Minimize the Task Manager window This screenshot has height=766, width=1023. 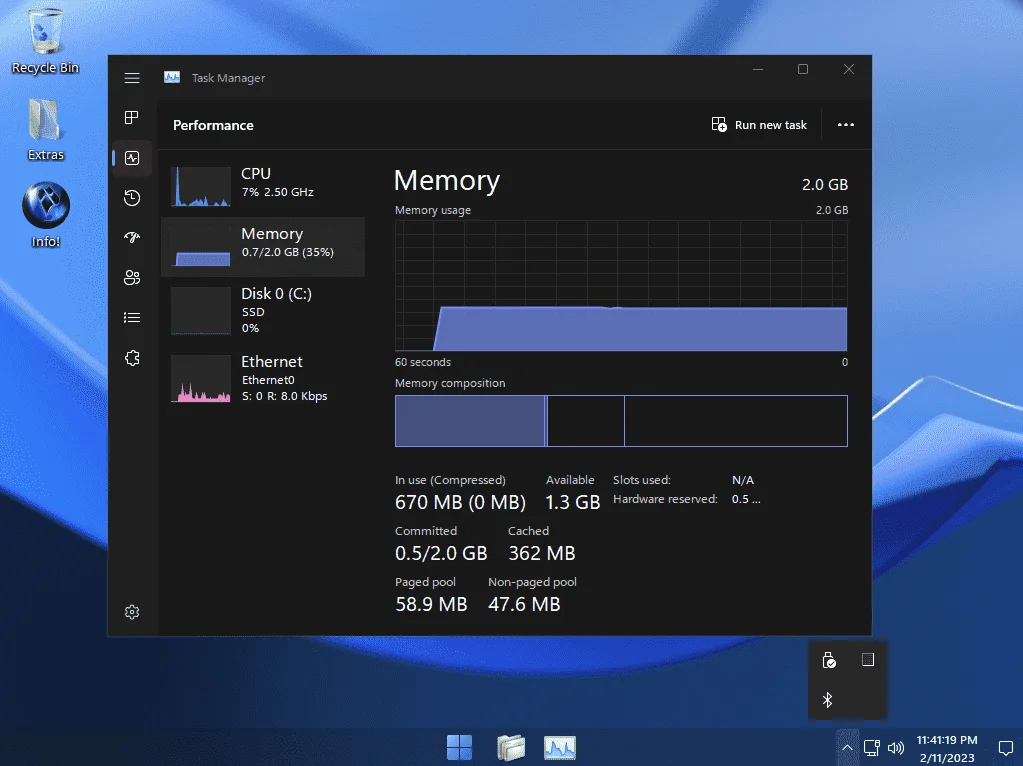click(758, 69)
